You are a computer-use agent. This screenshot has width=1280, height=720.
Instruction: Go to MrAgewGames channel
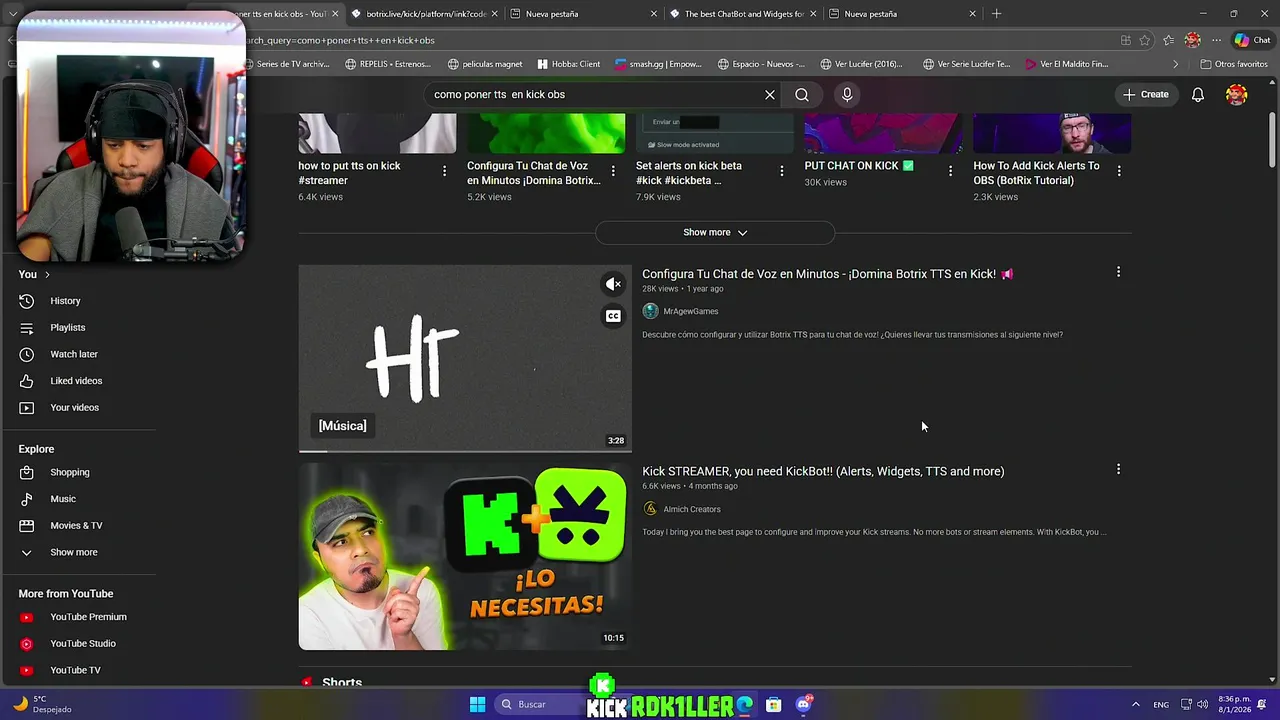point(691,311)
